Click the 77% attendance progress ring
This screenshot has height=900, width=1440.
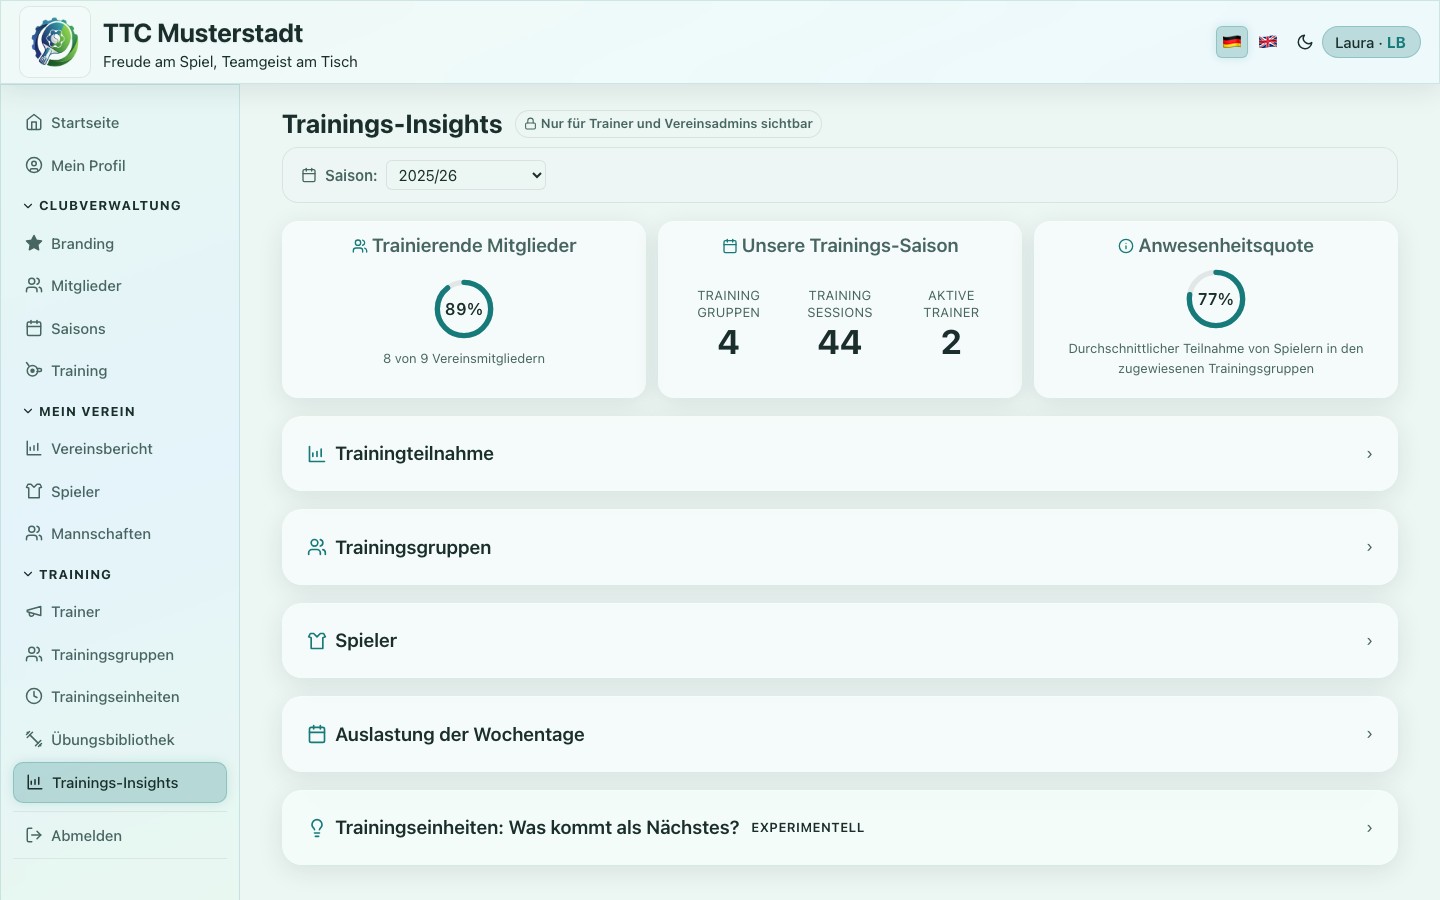tap(1216, 299)
